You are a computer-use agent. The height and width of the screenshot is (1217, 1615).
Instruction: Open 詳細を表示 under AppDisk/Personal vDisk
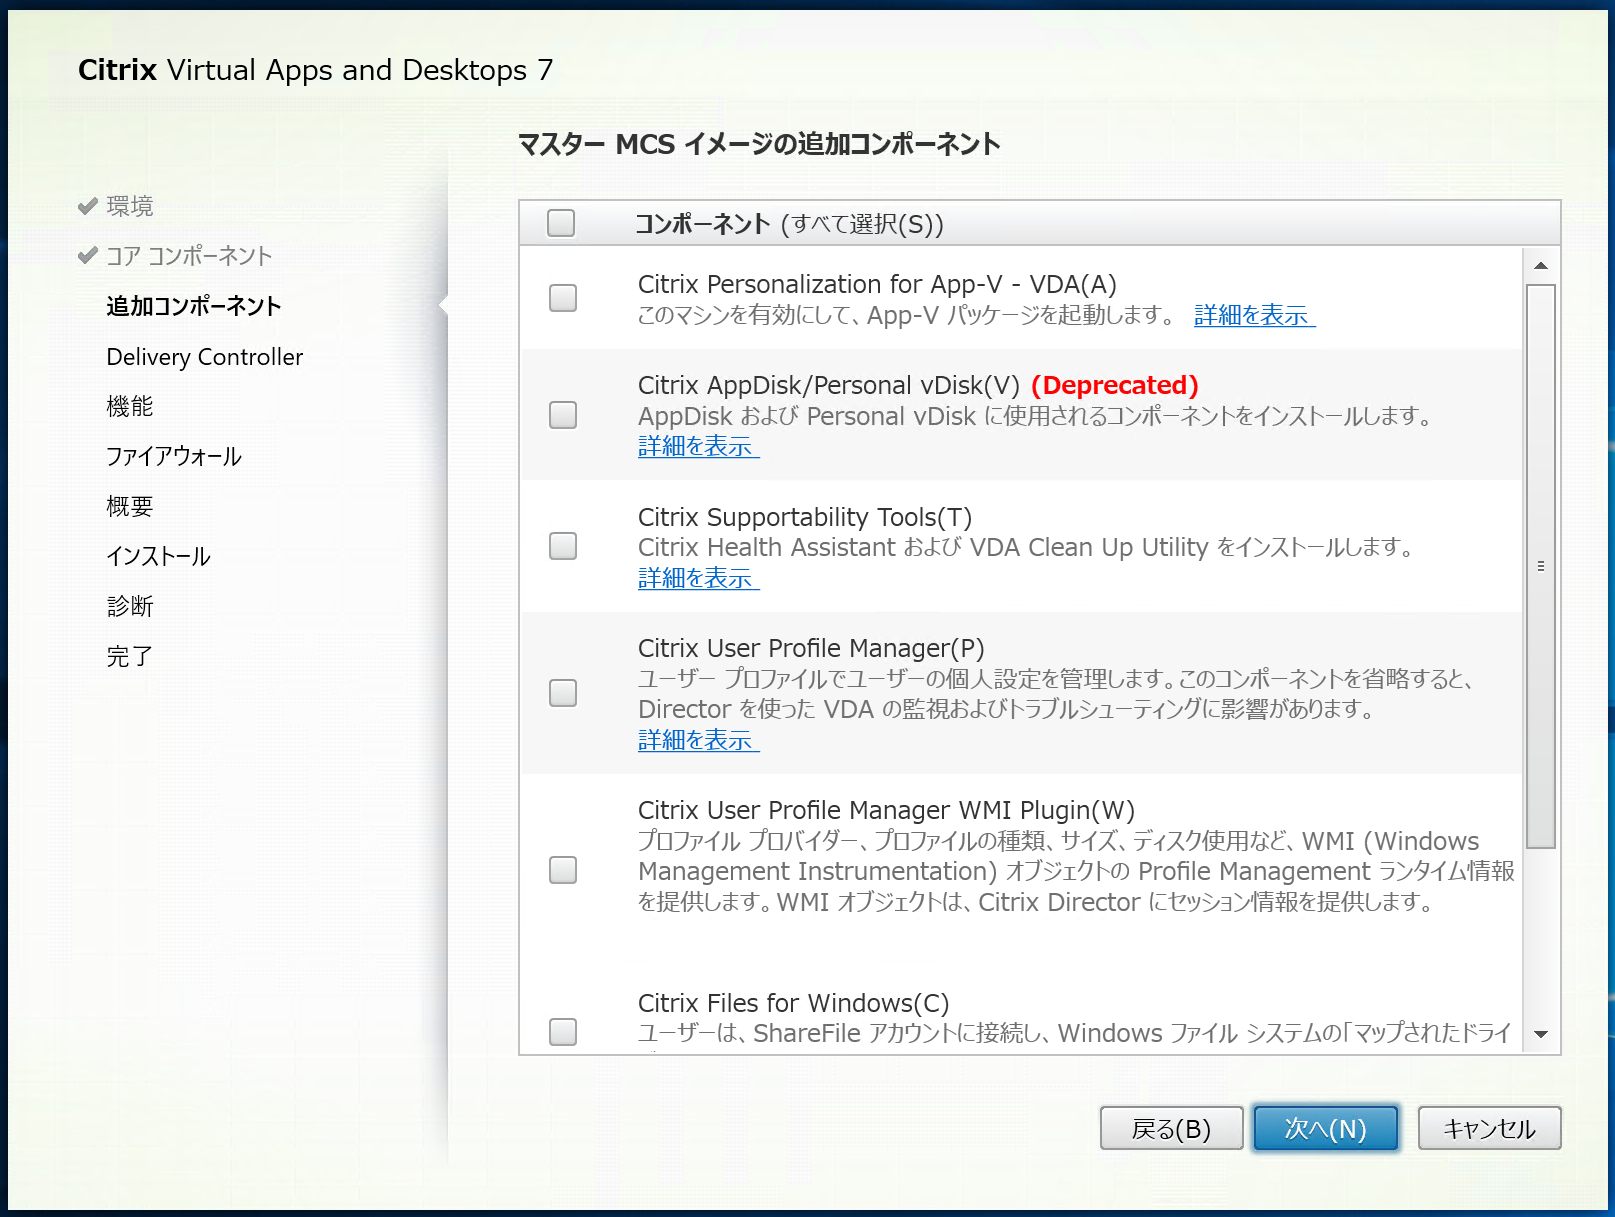pyautogui.click(x=697, y=447)
